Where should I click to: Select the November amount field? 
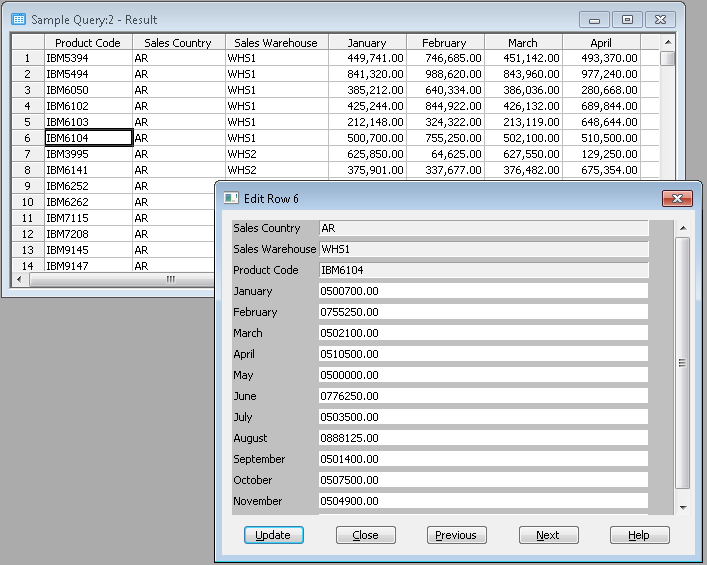[x=483, y=501]
